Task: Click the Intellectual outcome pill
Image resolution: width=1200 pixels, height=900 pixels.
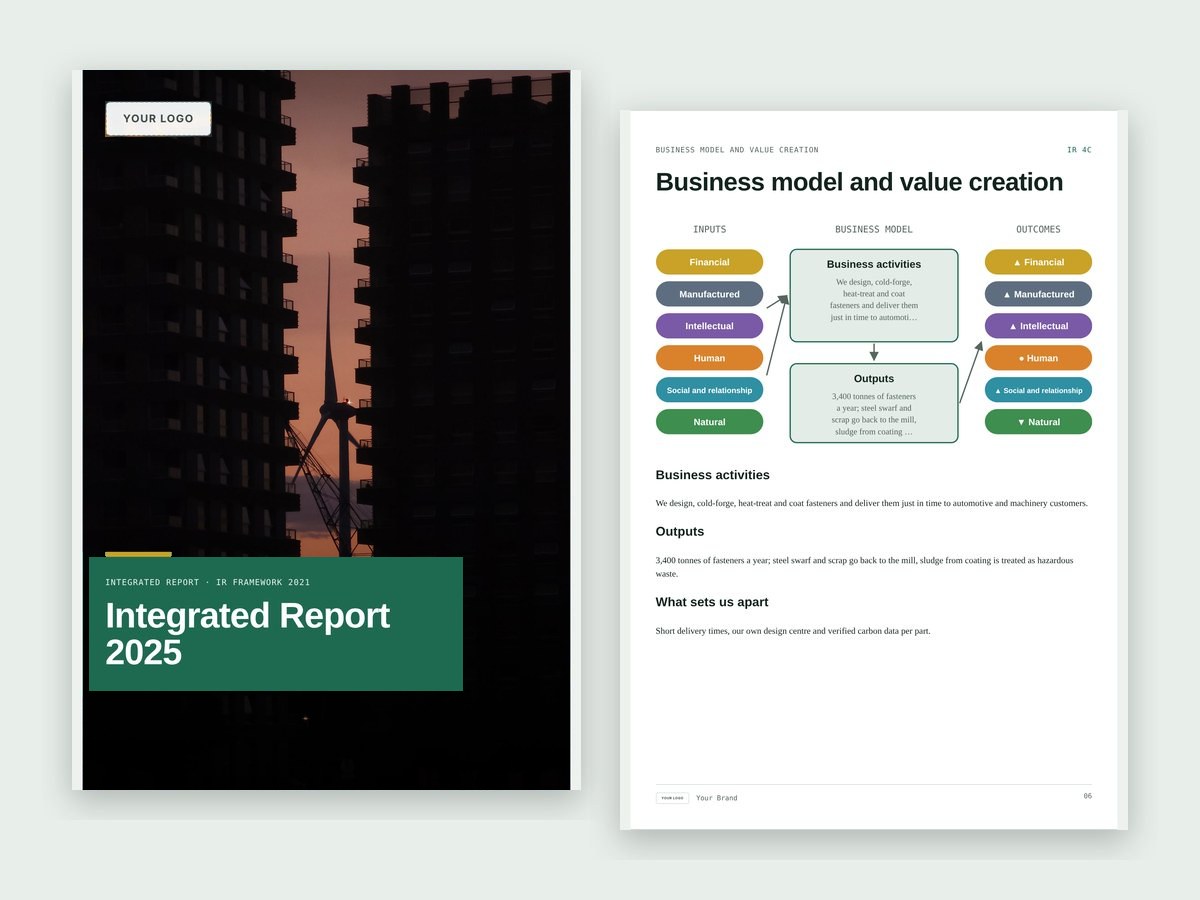Action: click(x=1038, y=326)
